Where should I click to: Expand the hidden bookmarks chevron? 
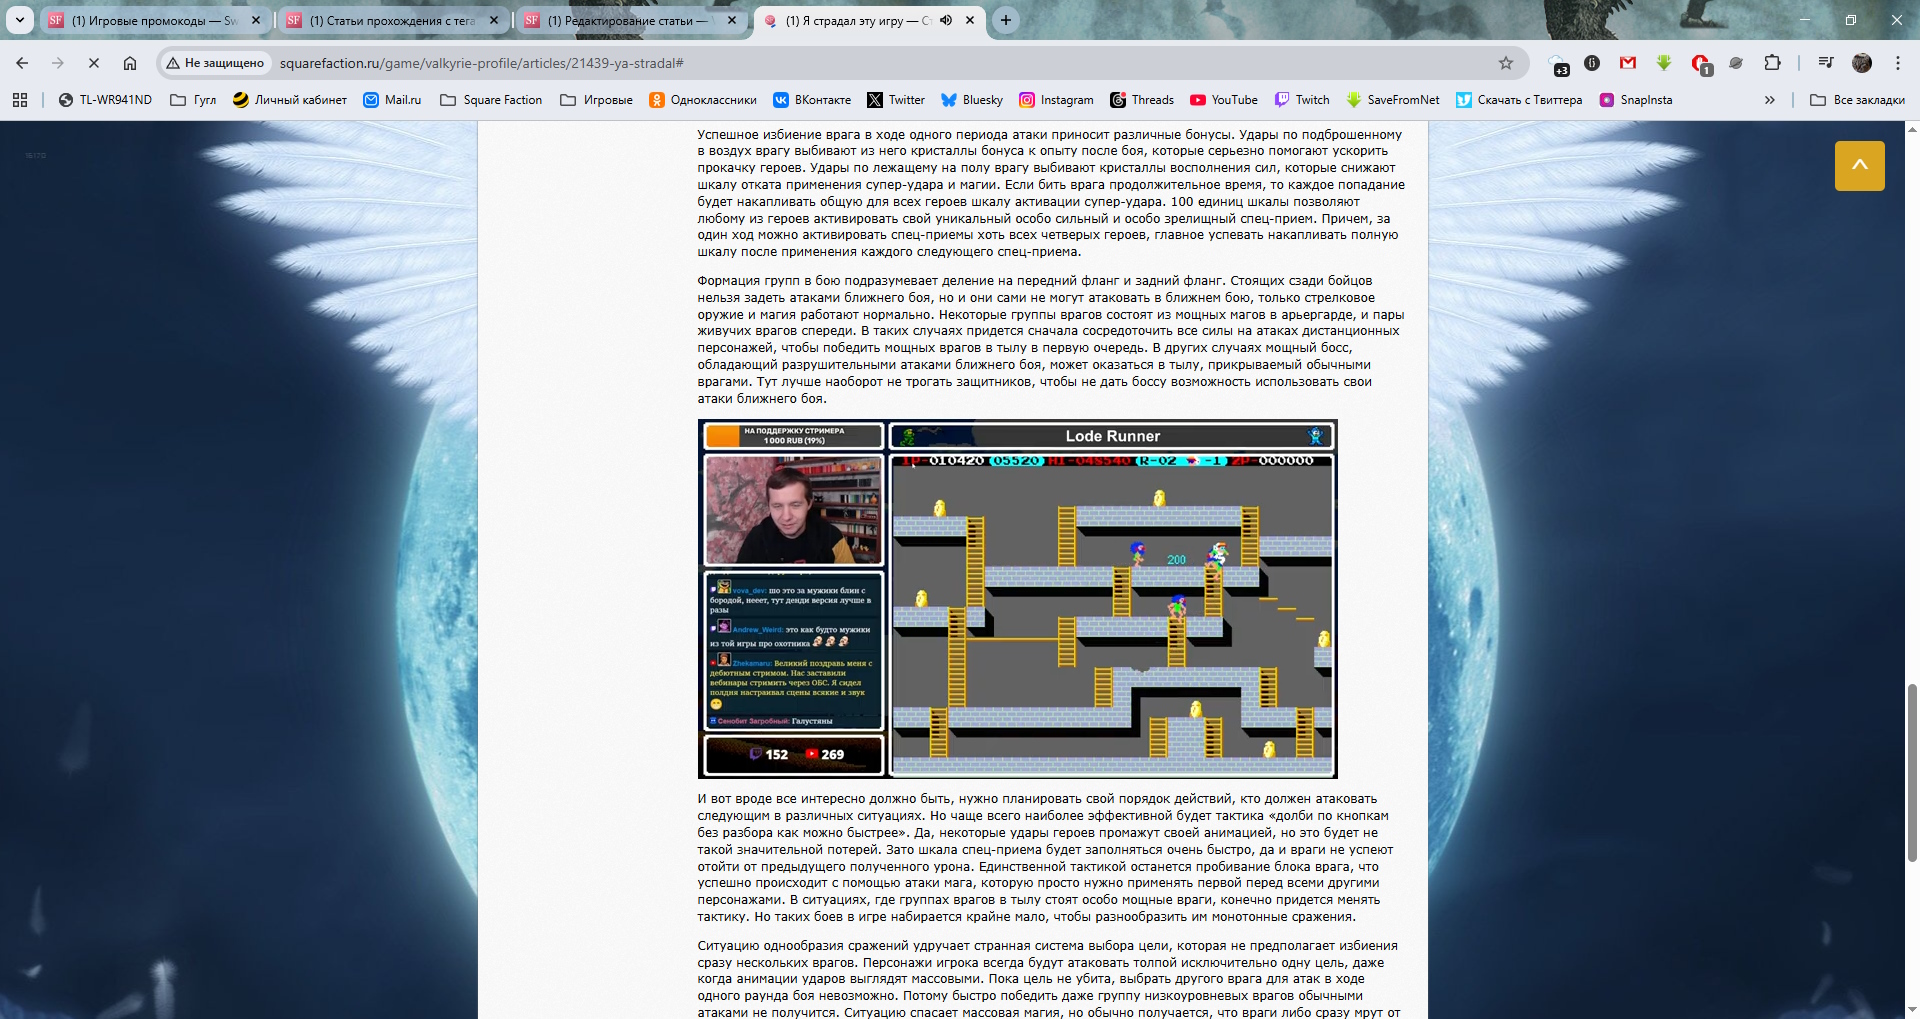(1769, 100)
